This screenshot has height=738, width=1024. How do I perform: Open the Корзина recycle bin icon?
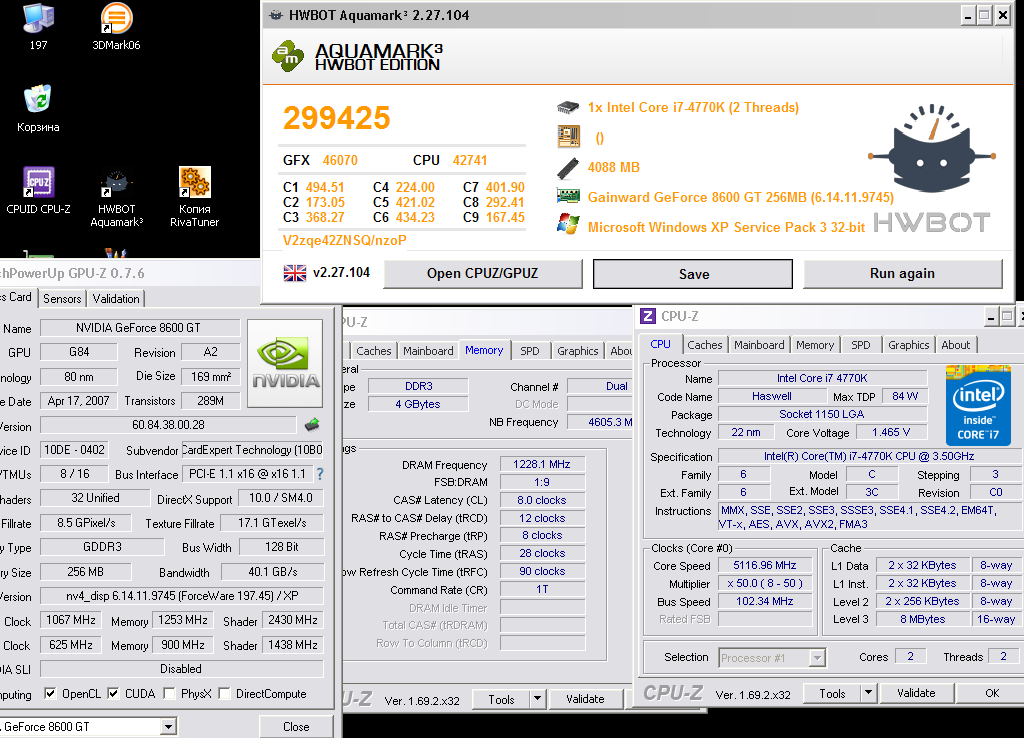(38, 108)
